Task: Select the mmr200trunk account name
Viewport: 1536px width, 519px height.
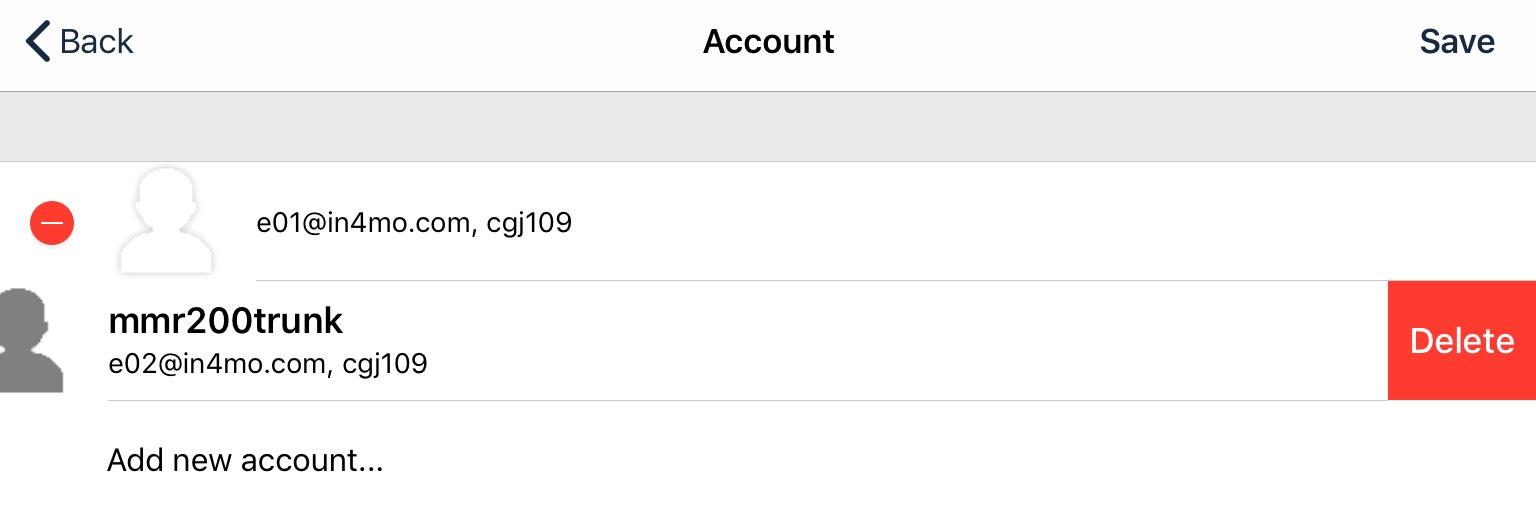Action: (225, 321)
